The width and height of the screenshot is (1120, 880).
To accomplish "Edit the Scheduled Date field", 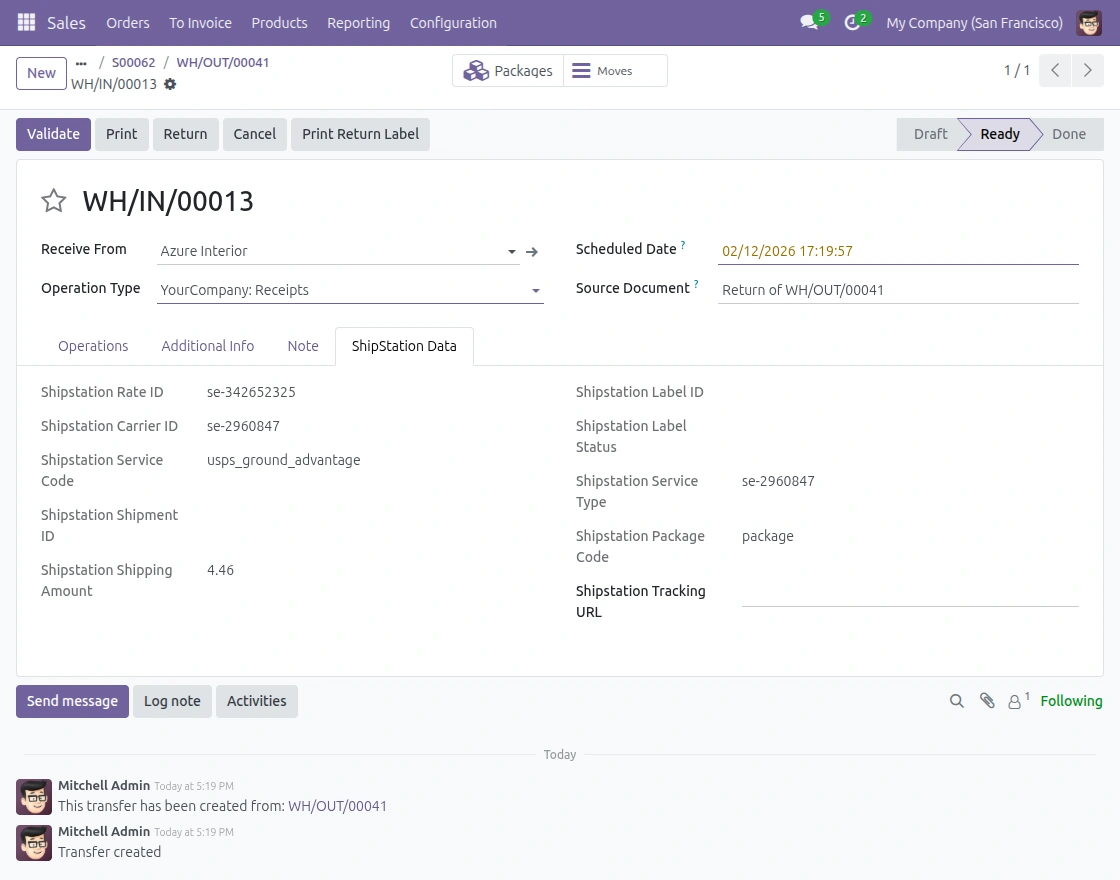I will coord(787,251).
